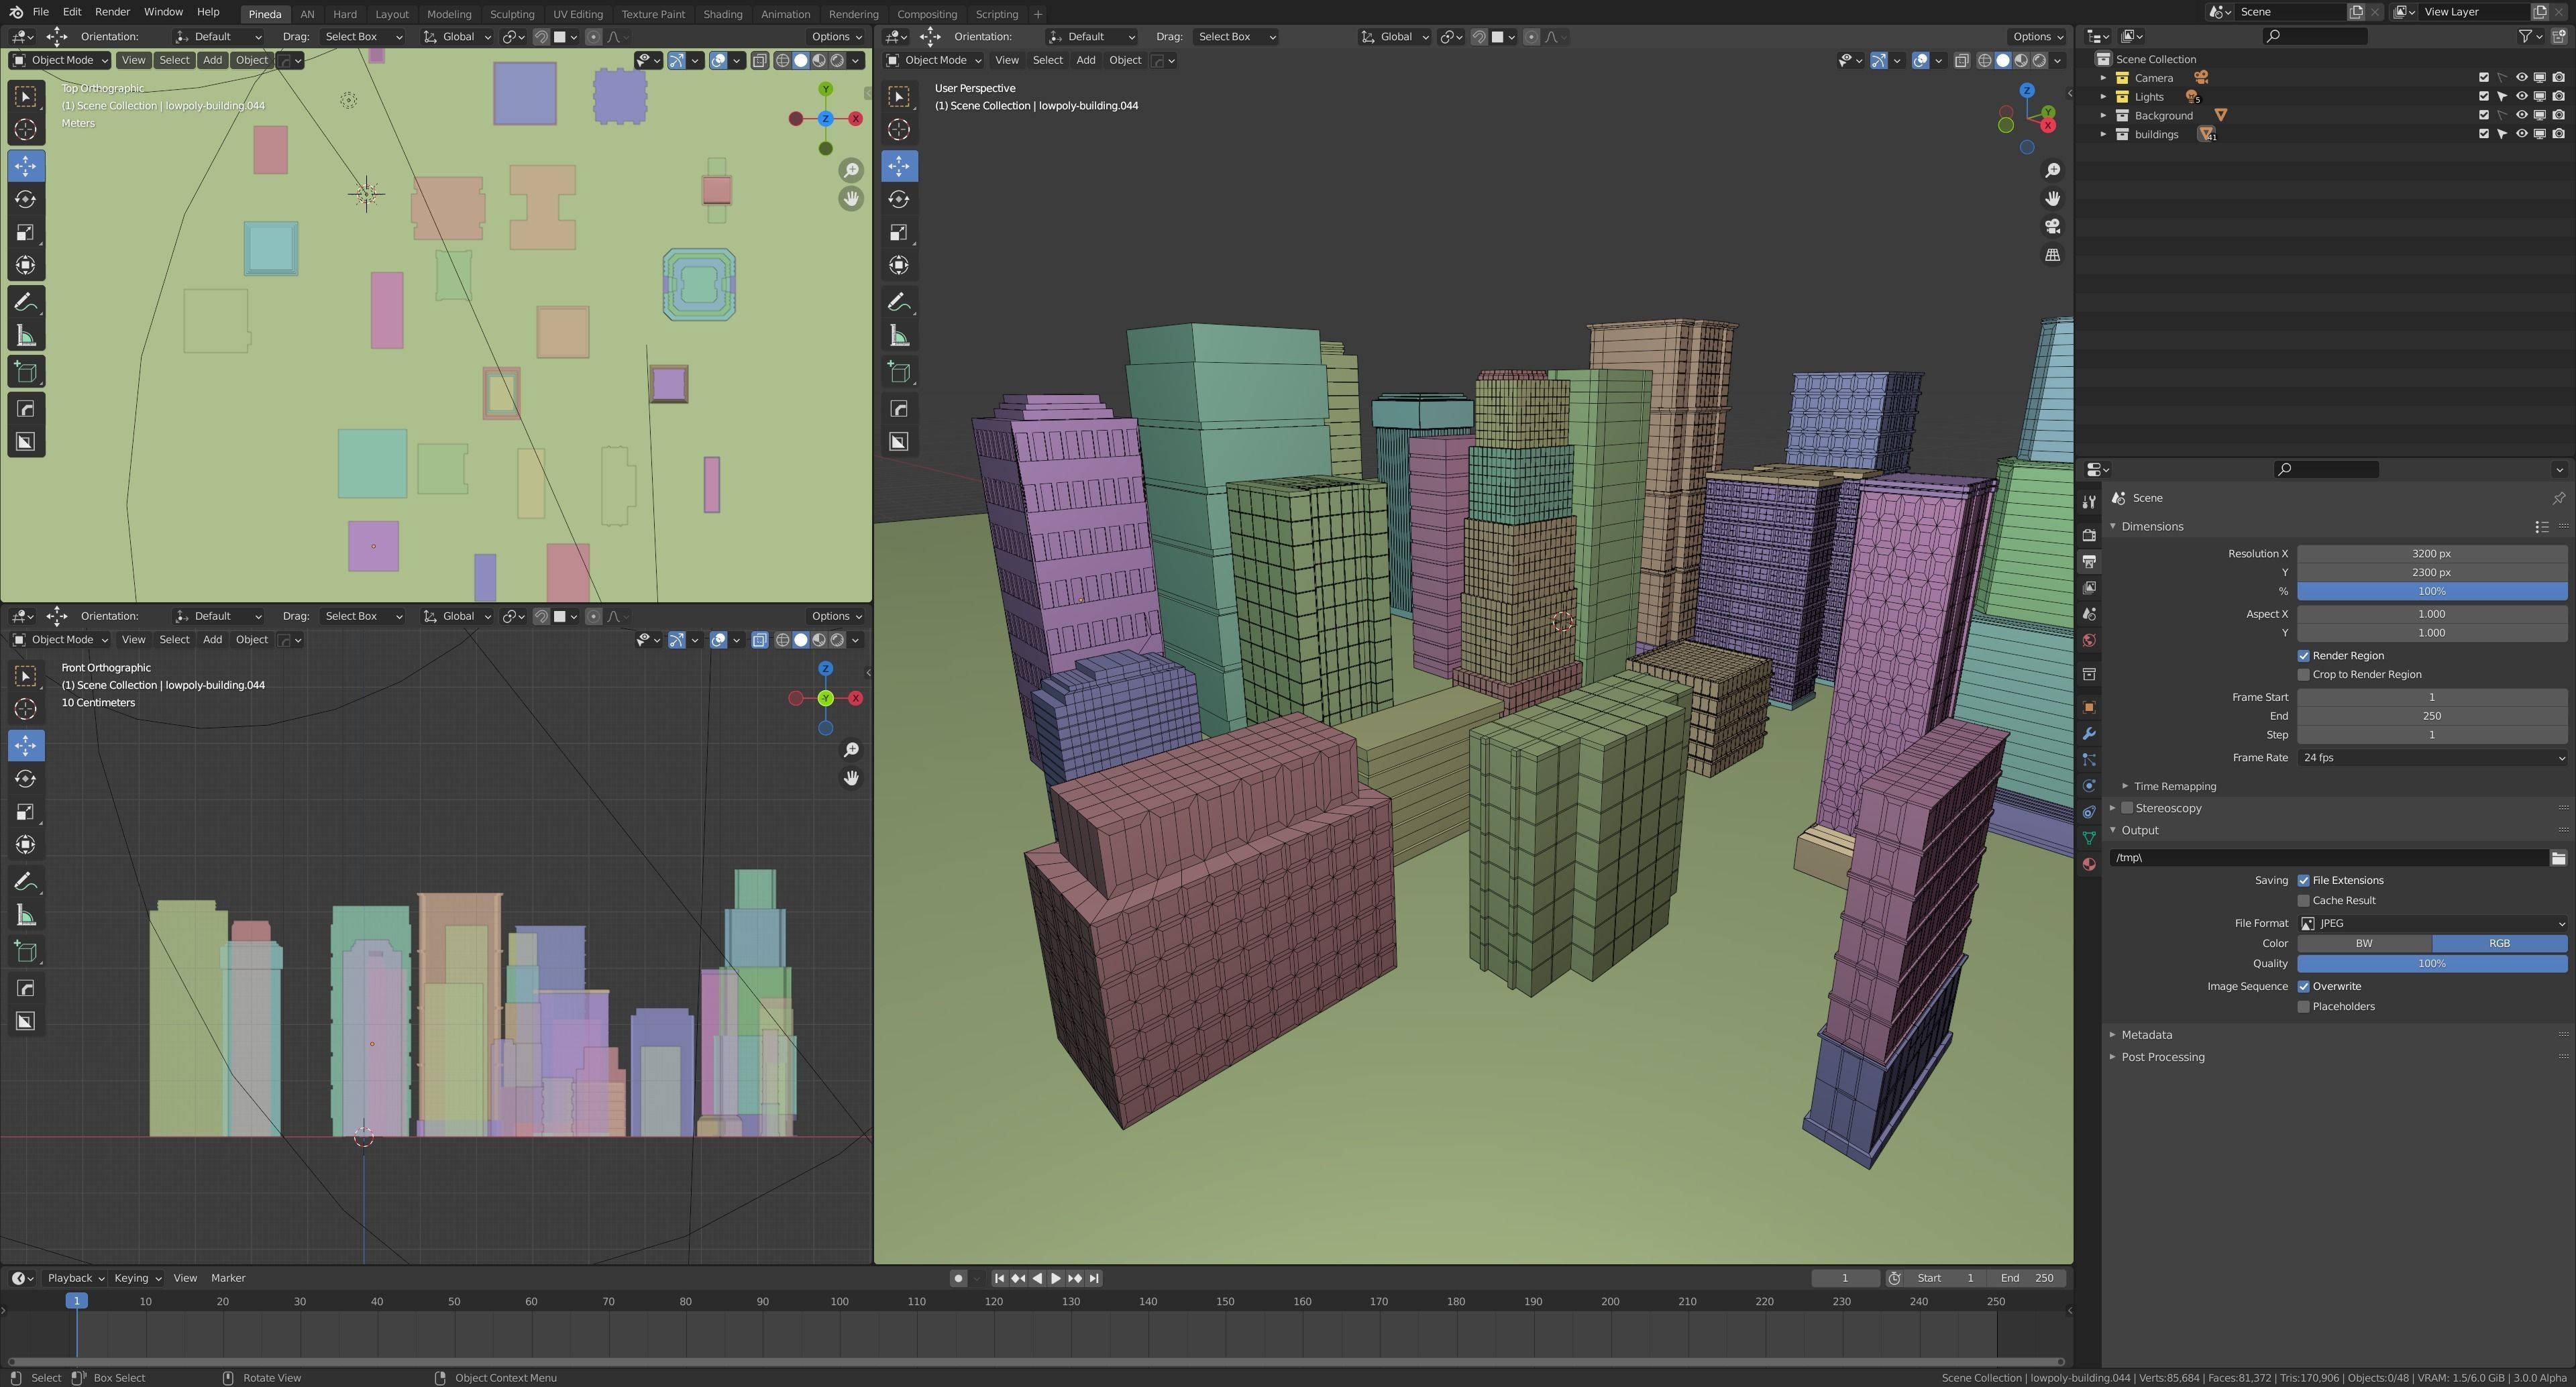Open Render properties tab icon

[2089, 535]
